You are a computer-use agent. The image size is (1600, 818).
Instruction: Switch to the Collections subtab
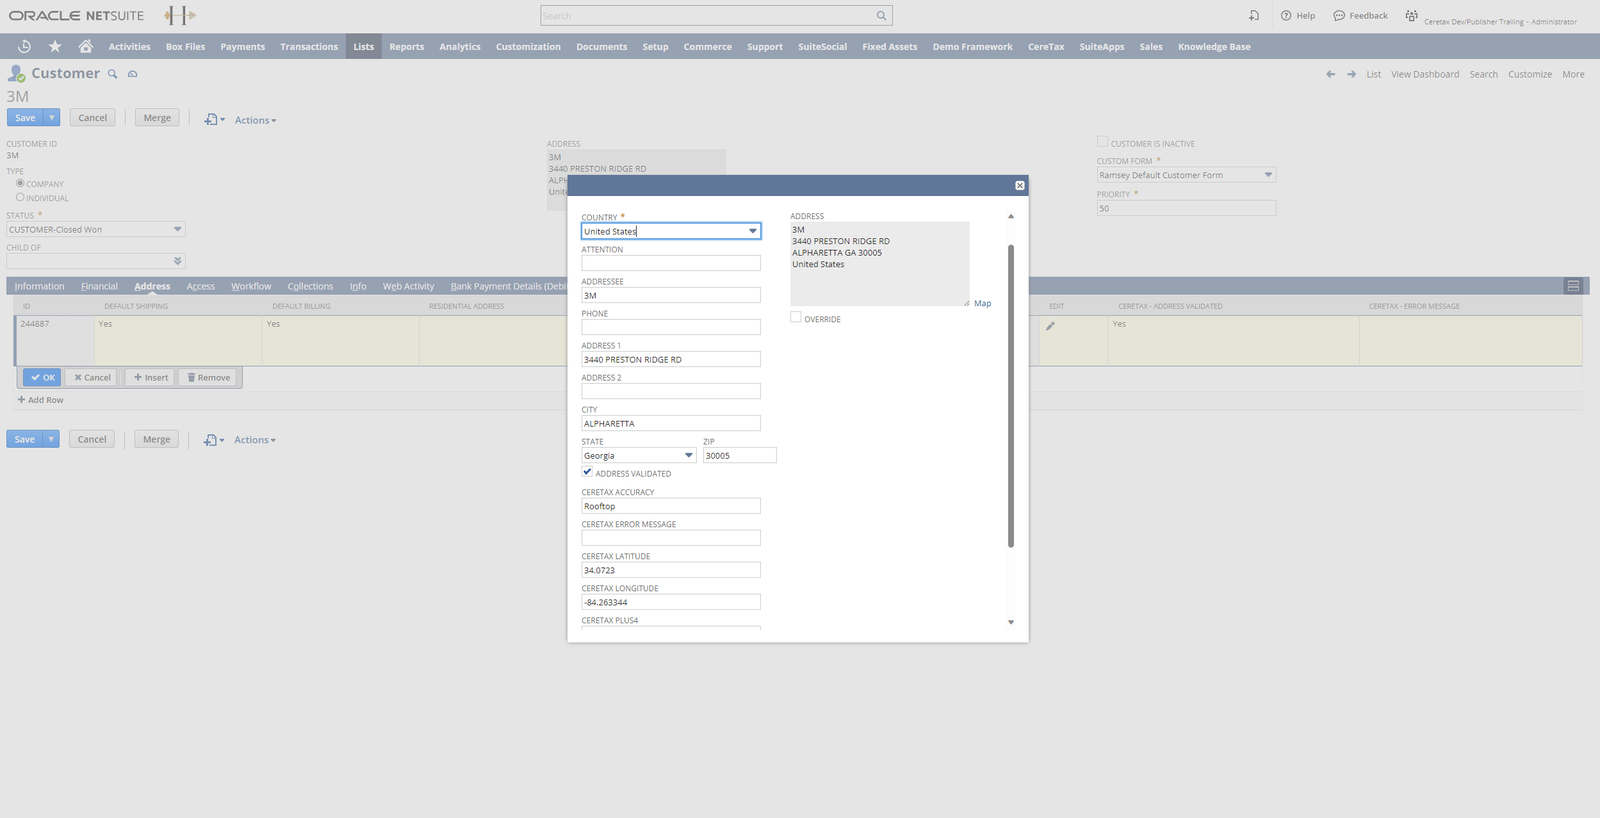(310, 286)
